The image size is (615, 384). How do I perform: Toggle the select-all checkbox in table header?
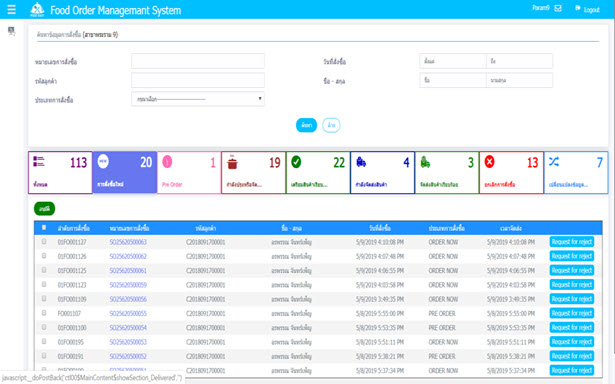(44, 227)
